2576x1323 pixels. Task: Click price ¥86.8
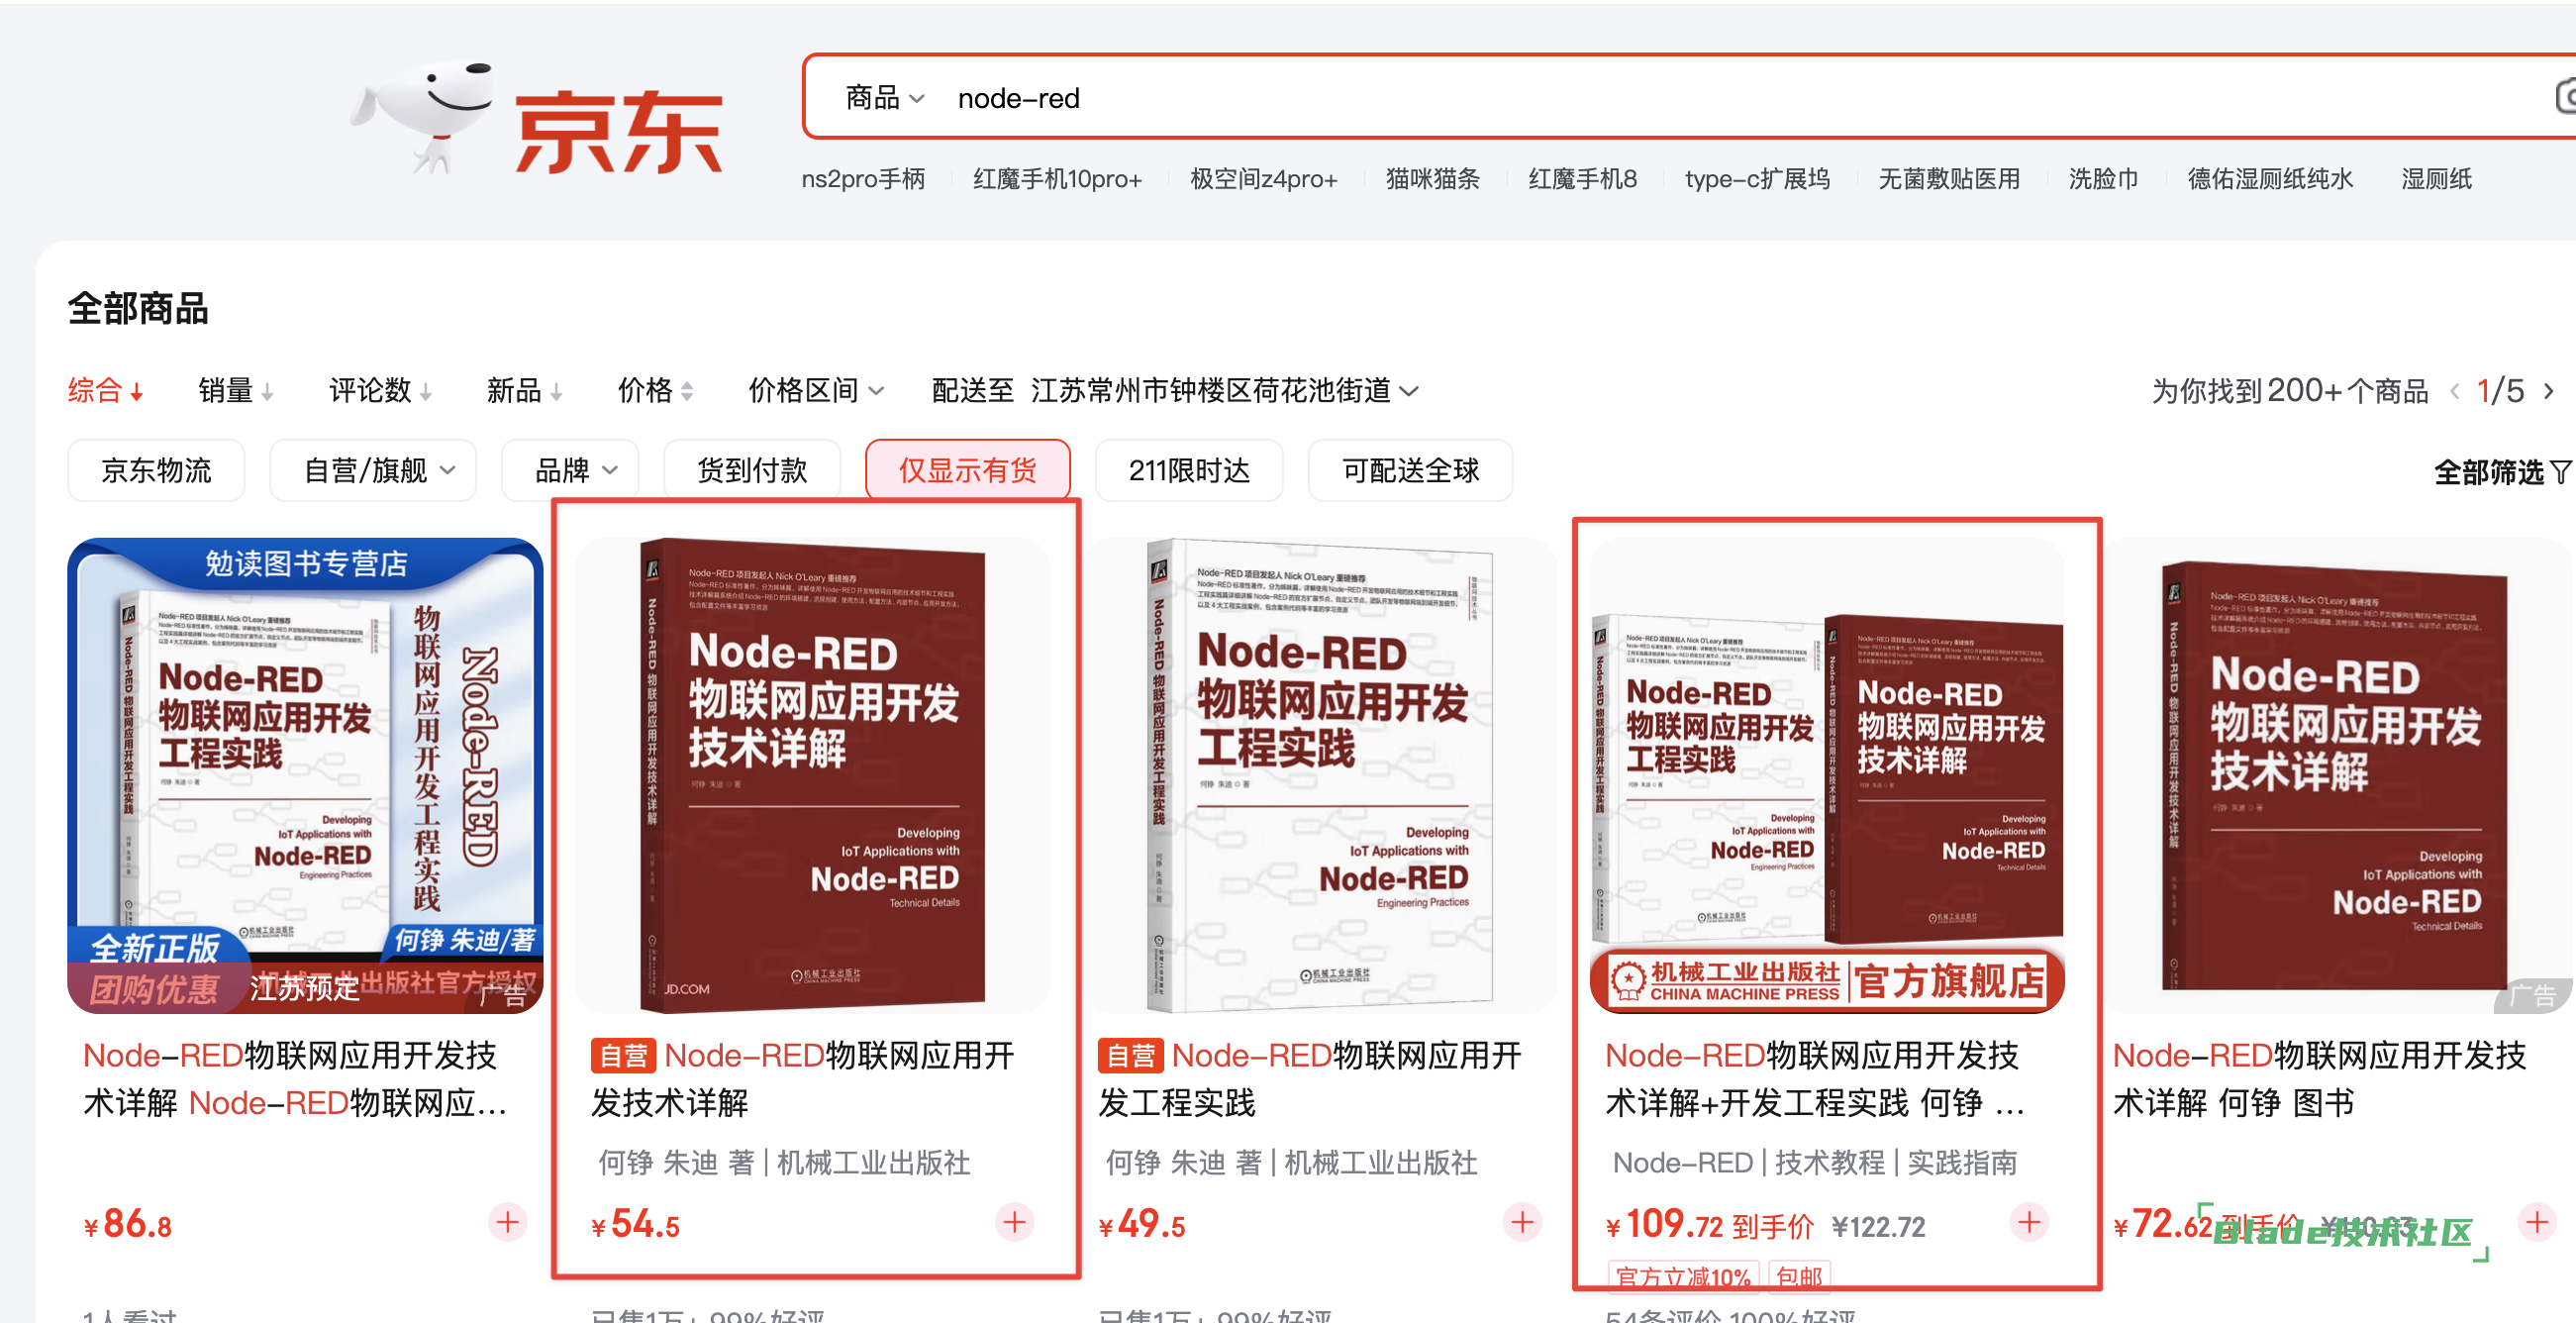(x=129, y=1224)
